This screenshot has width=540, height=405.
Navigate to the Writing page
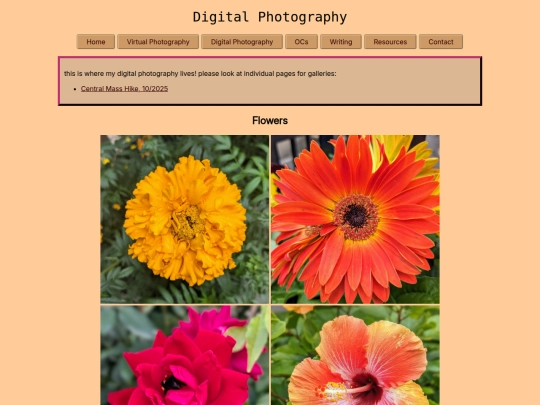341,42
